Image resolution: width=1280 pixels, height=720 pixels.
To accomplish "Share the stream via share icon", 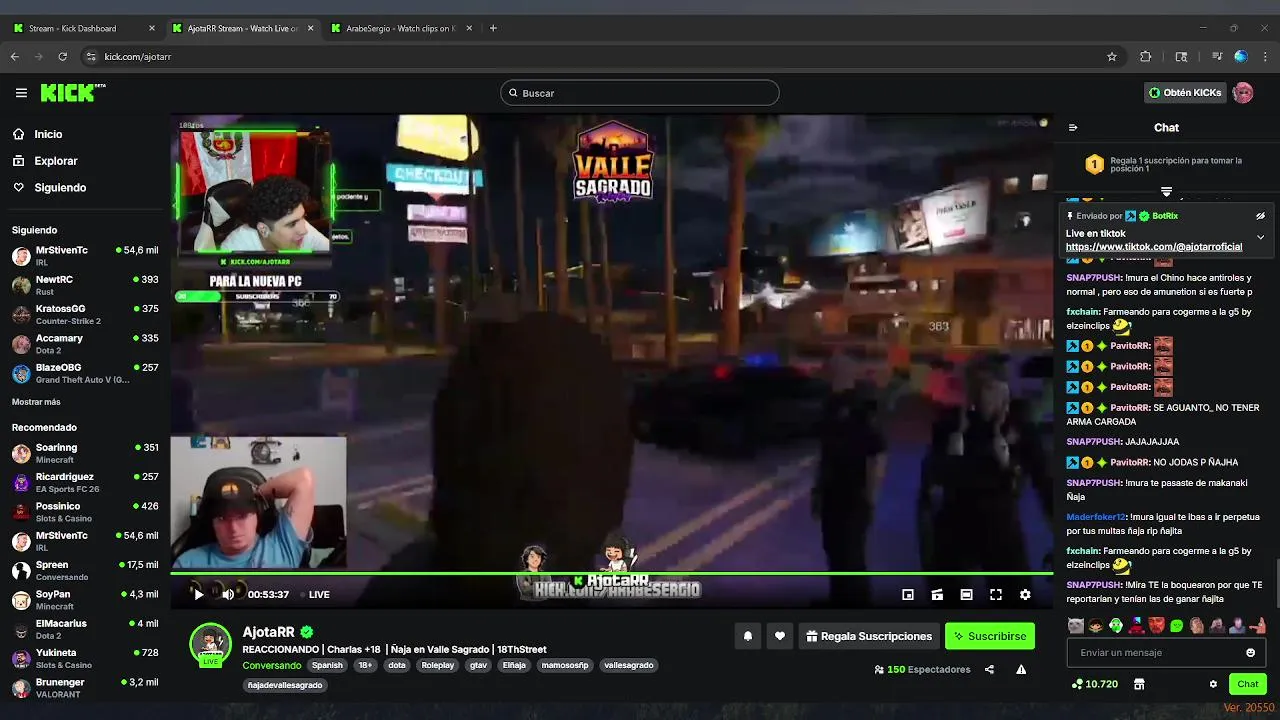I will 989,670.
